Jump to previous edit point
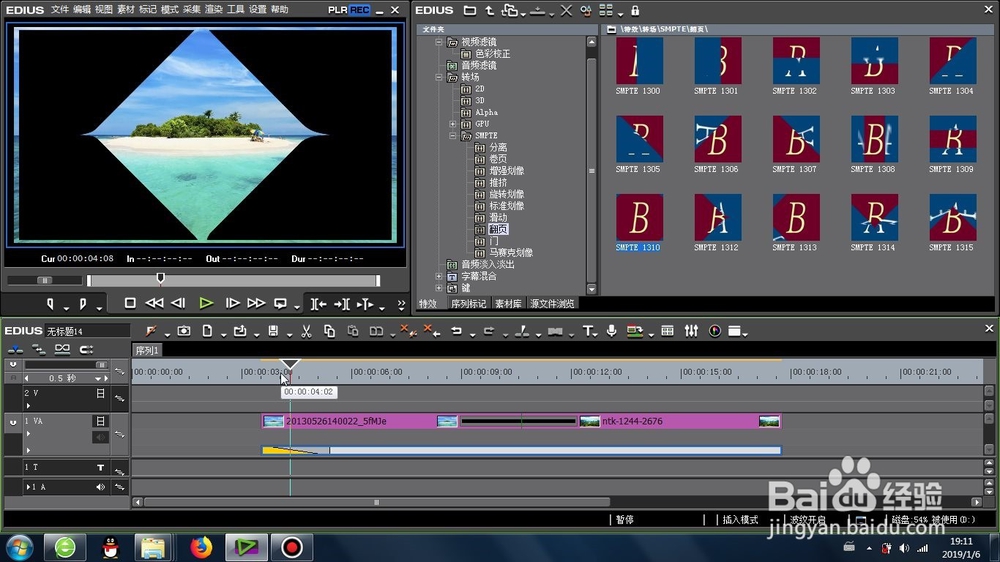 click(318, 304)
